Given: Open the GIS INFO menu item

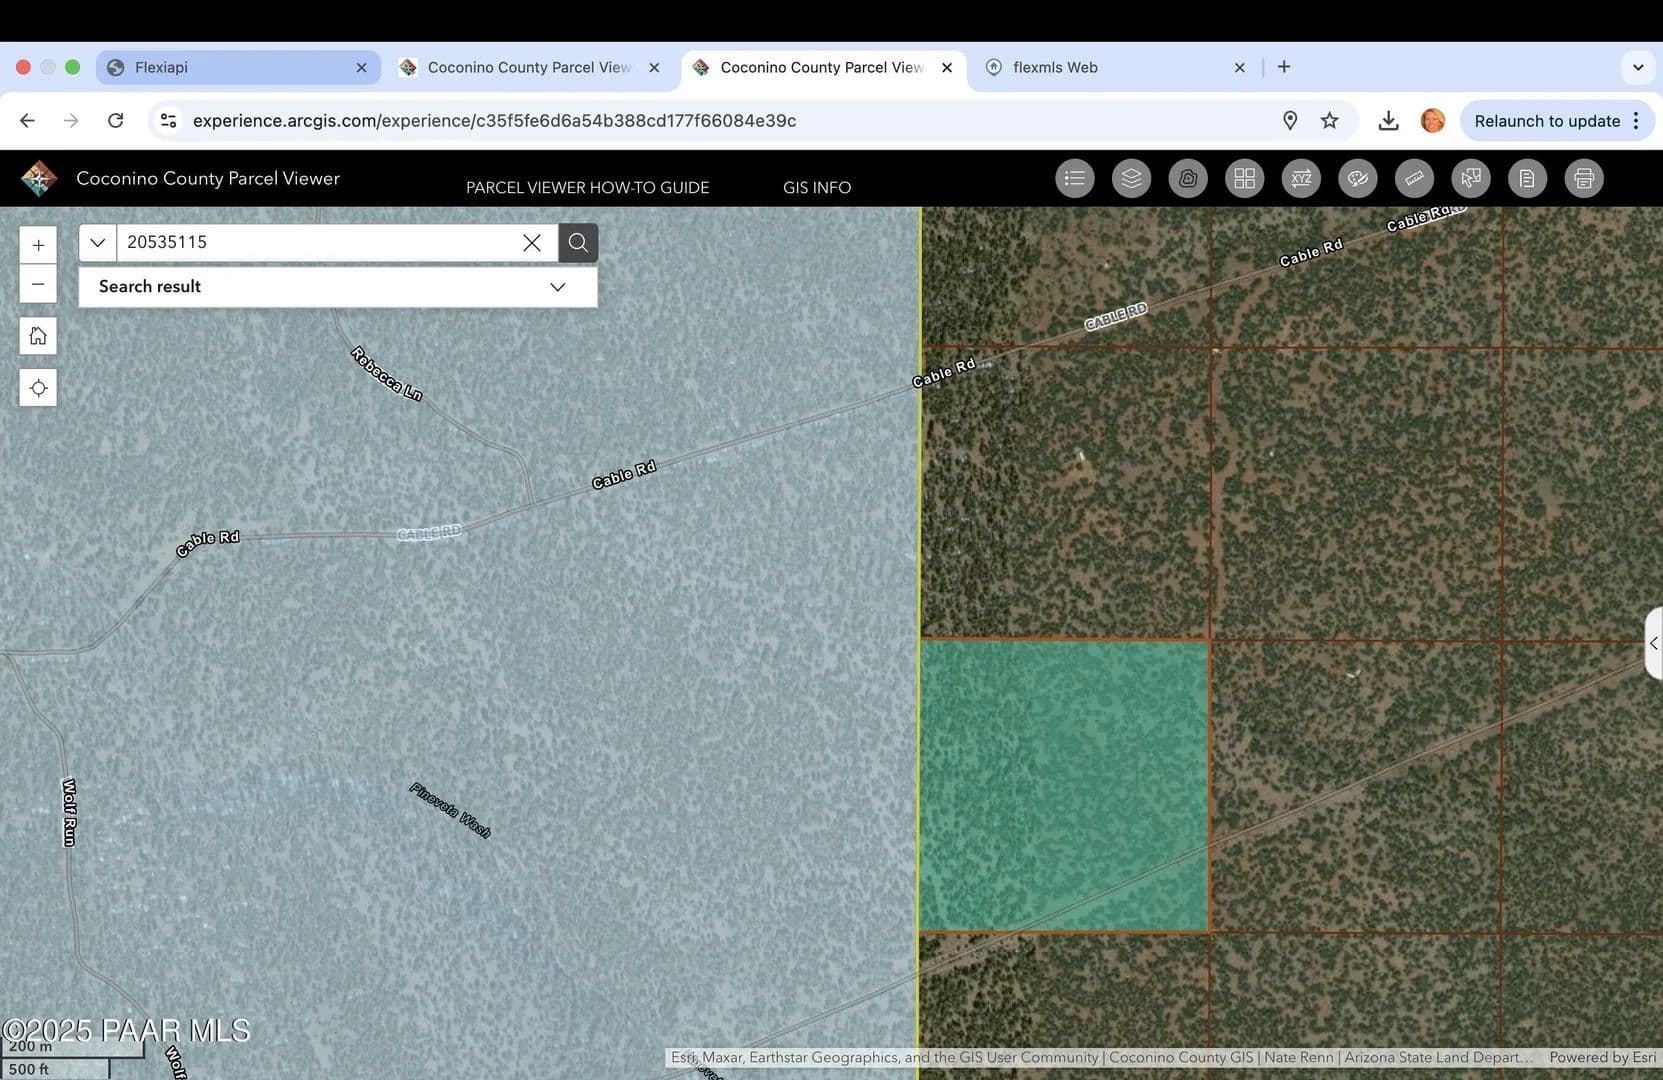Looking at the screenshot, I should (816, 188).
